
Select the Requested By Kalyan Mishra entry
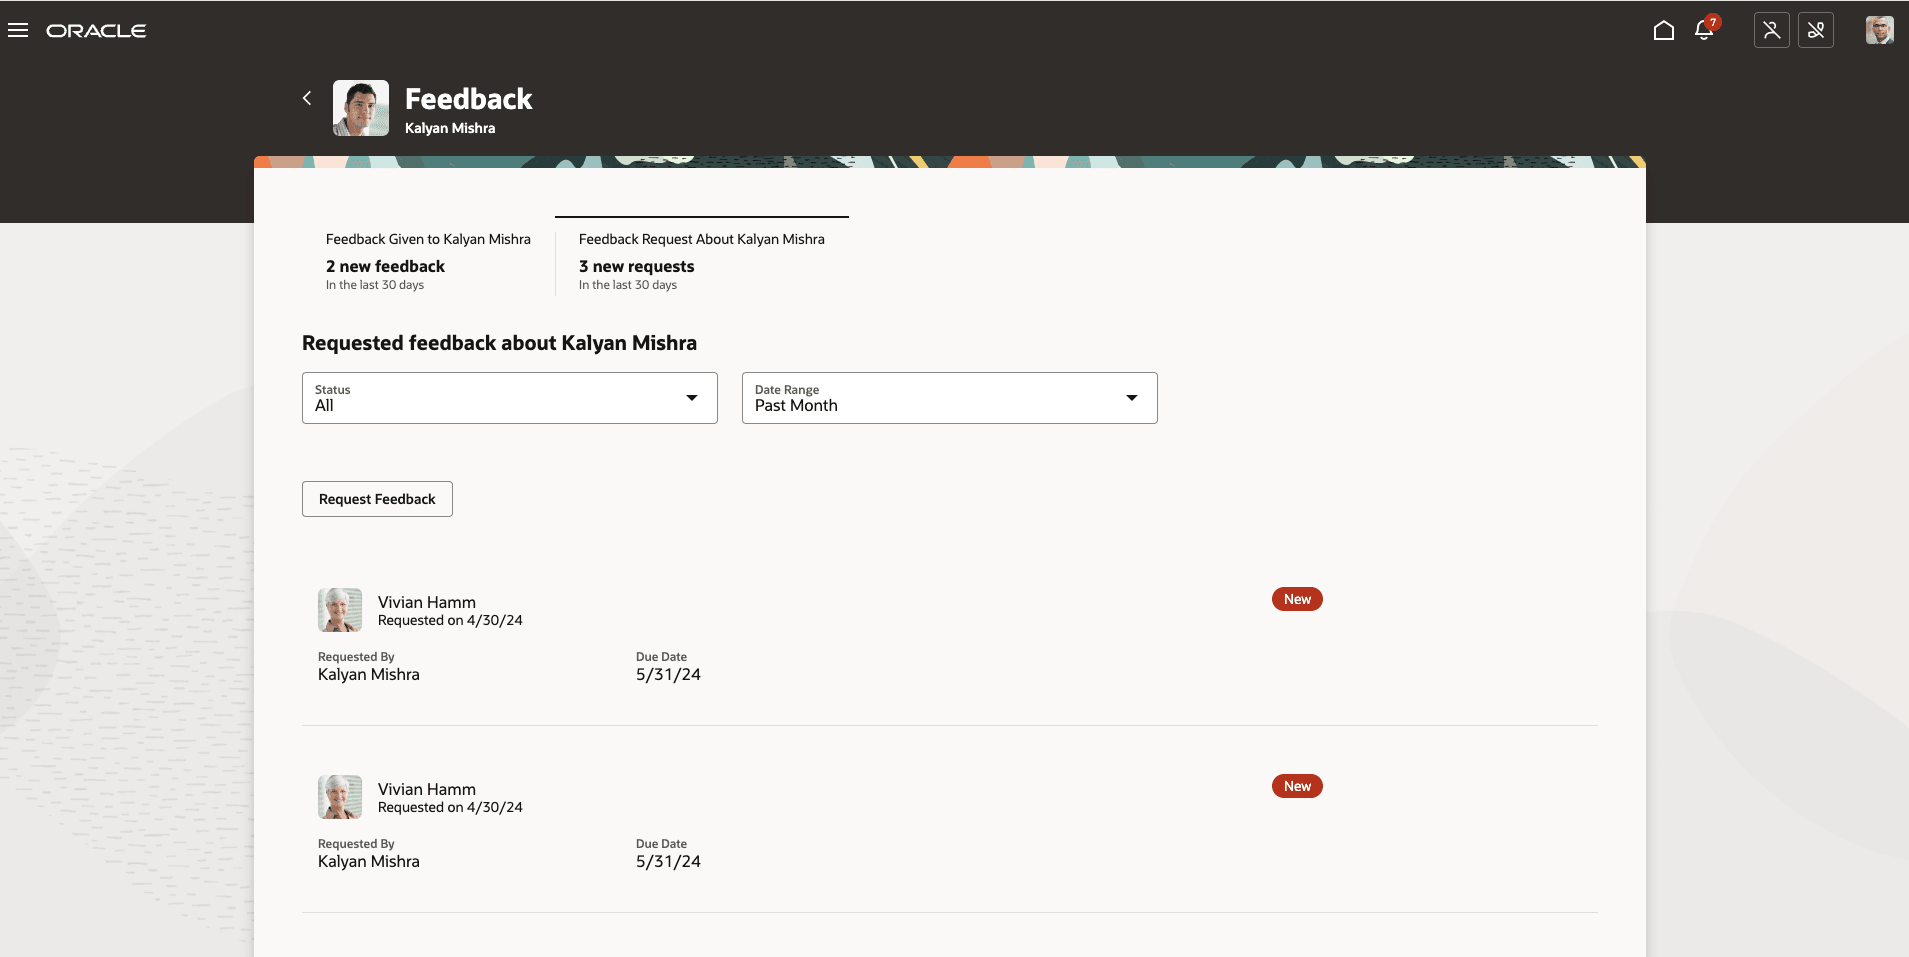[x=368, y=674]
